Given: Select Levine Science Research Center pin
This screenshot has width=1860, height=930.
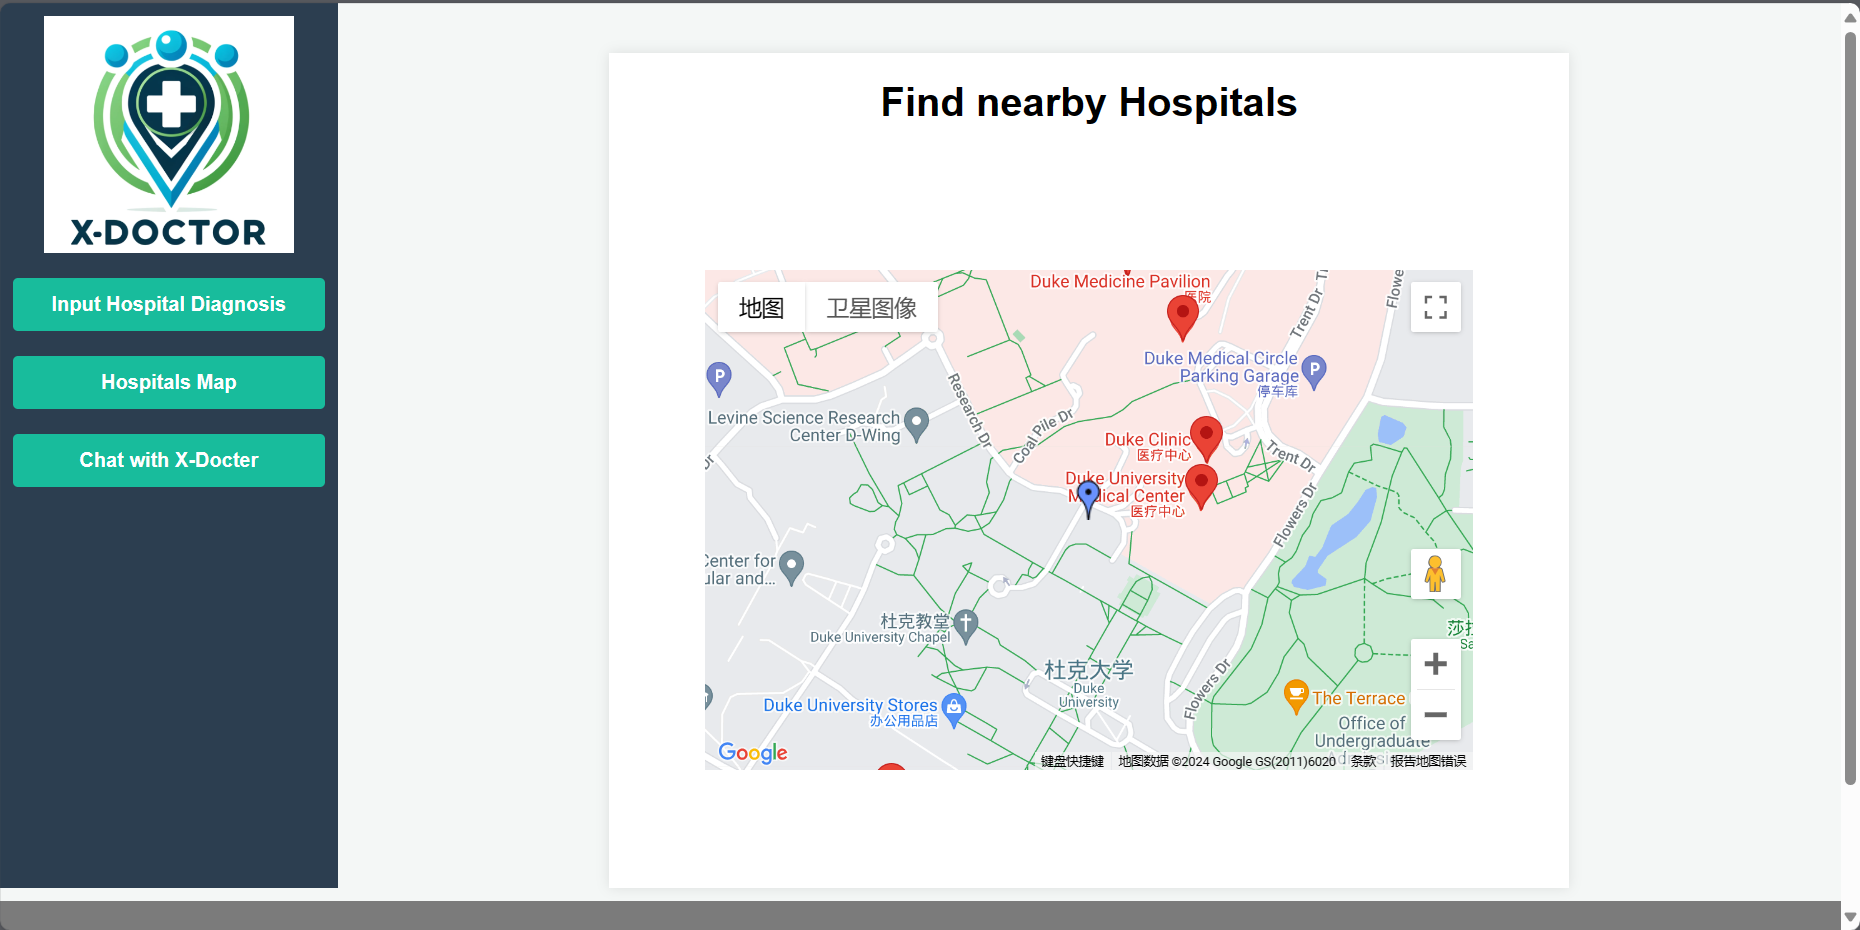Looking at the screenshot, I should [x=916, y=424].
